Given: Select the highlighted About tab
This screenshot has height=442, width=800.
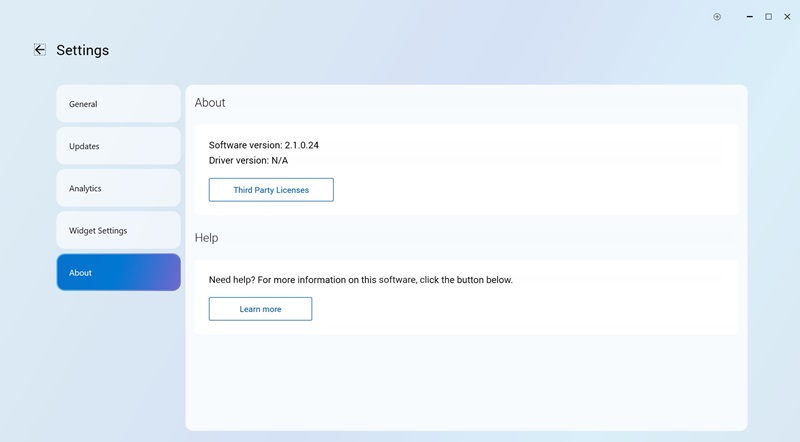Looking at the screenshot, I should pos(118,272).
